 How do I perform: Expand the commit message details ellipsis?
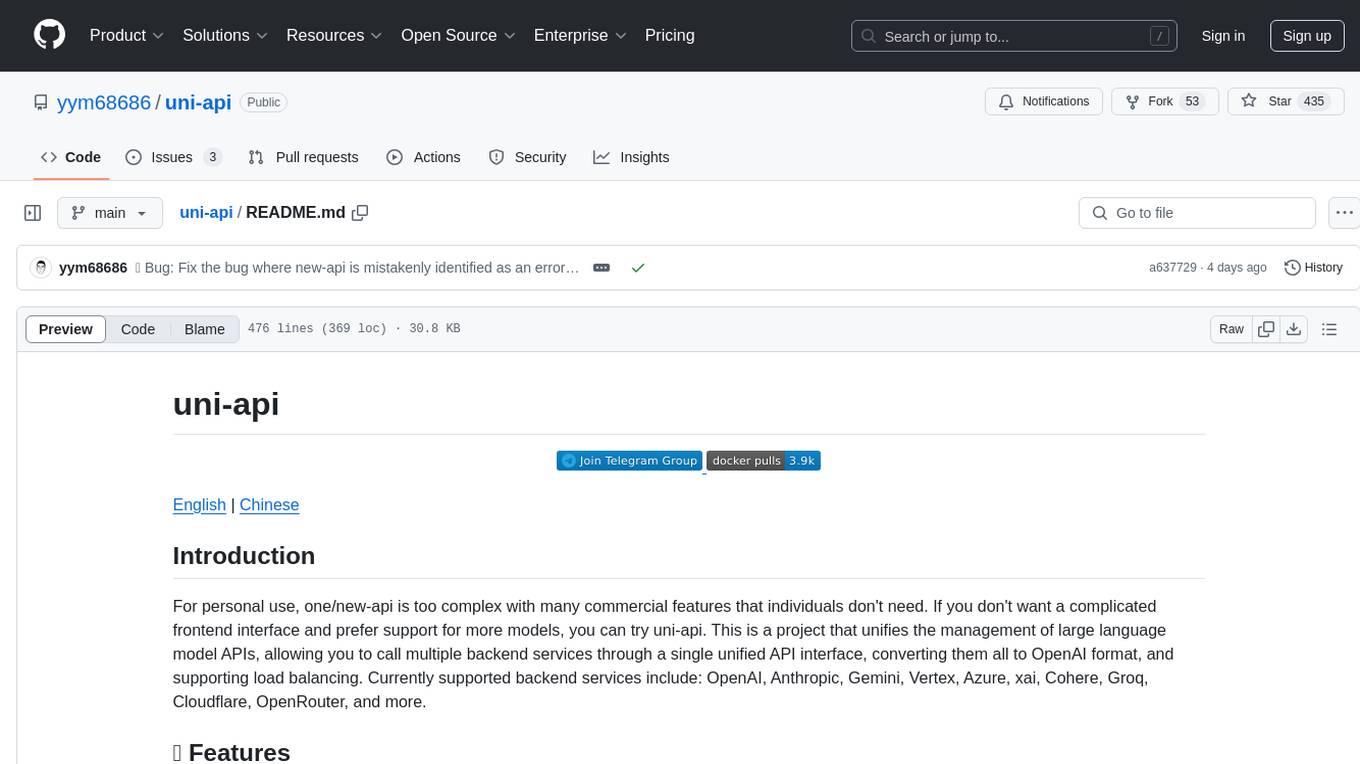click(601, 268)
